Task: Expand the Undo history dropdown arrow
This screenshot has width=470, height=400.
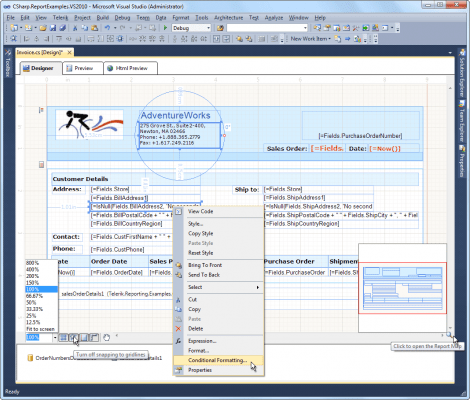Action: pos(115,28)
